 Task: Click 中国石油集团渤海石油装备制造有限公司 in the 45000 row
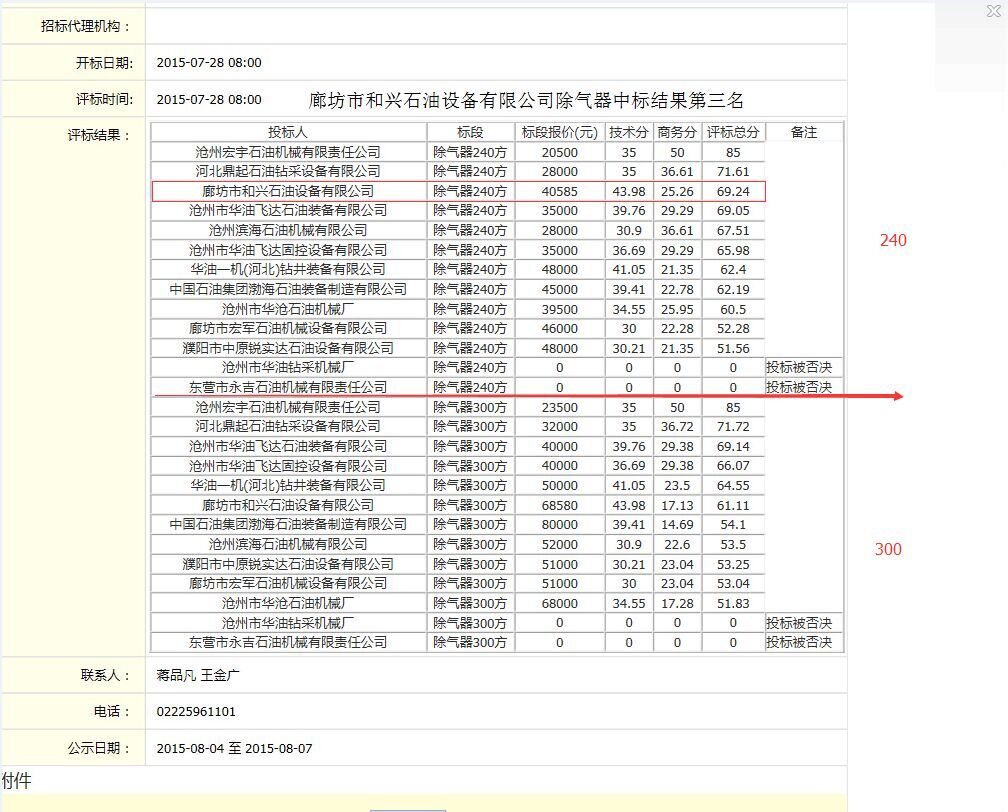(x=288, y=289)
